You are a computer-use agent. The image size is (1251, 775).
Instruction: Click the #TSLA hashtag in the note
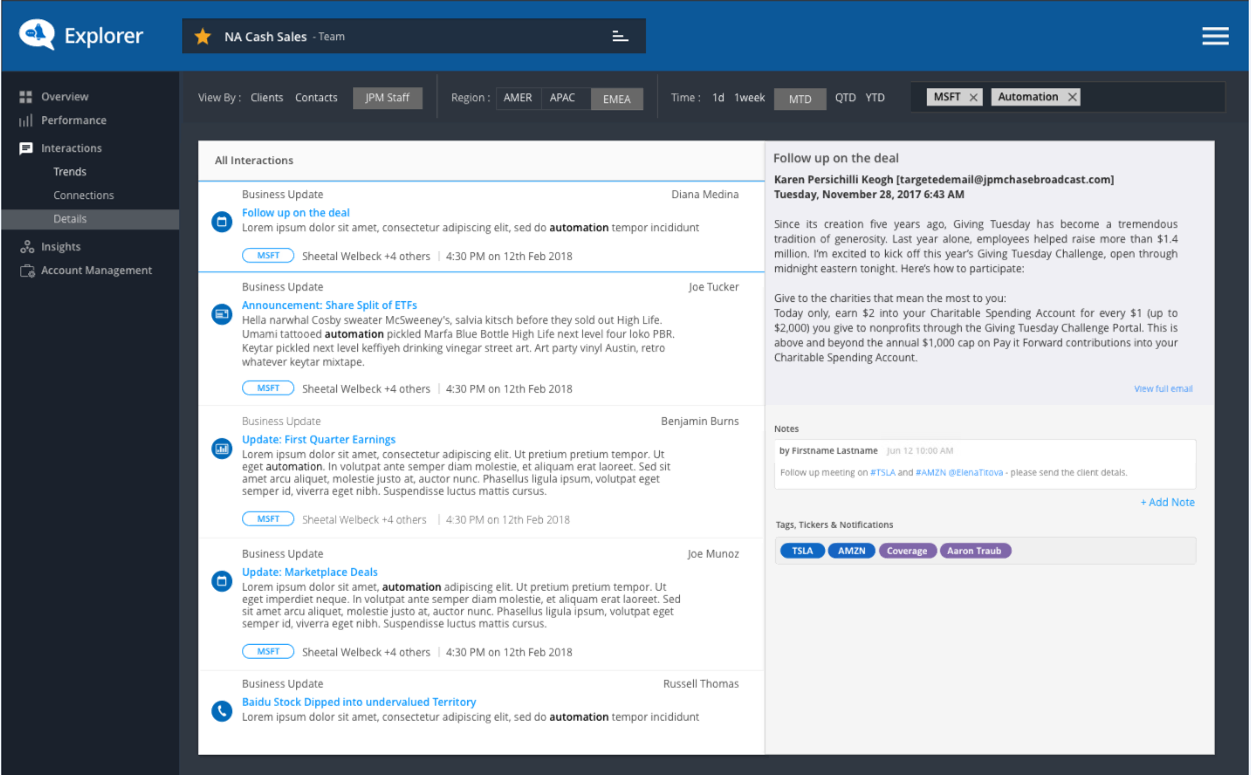coord(882,473)
